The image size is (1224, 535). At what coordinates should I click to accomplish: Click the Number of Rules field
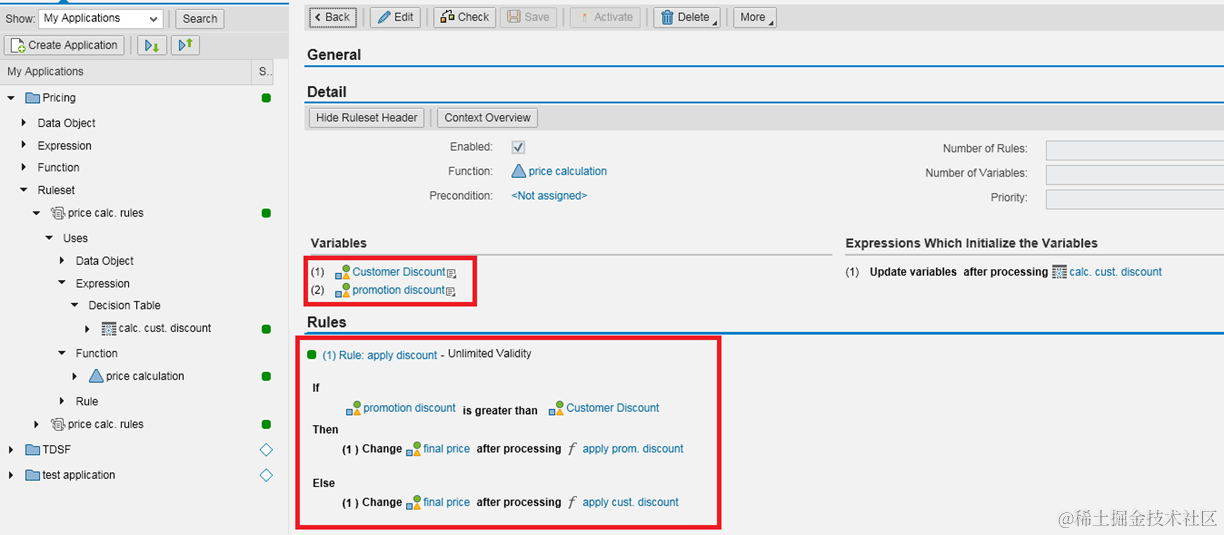coord(1135,150)
